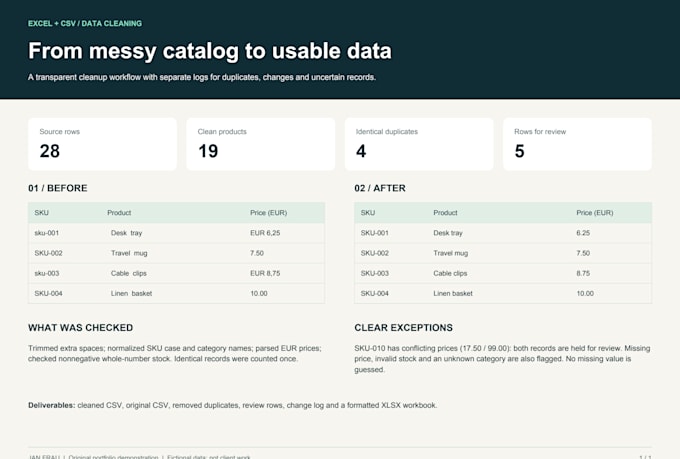
Task: Click the '02 / AFTER' section heading
Action: [380, 188]
